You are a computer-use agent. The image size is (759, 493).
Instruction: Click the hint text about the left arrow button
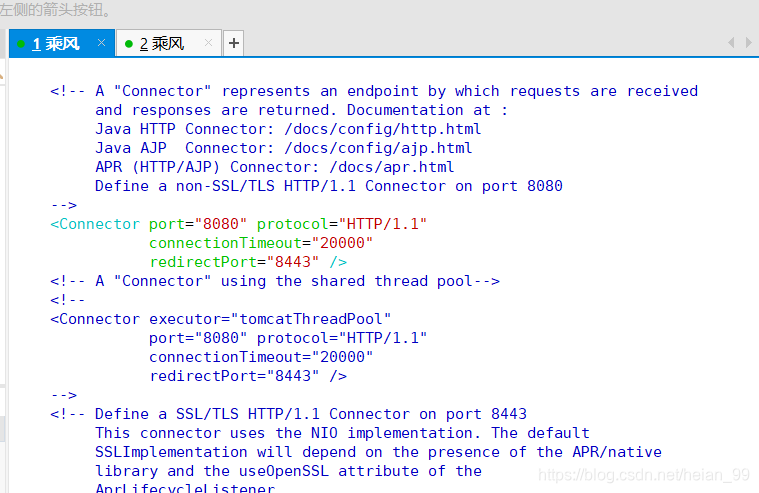click(x=55, y=10)
